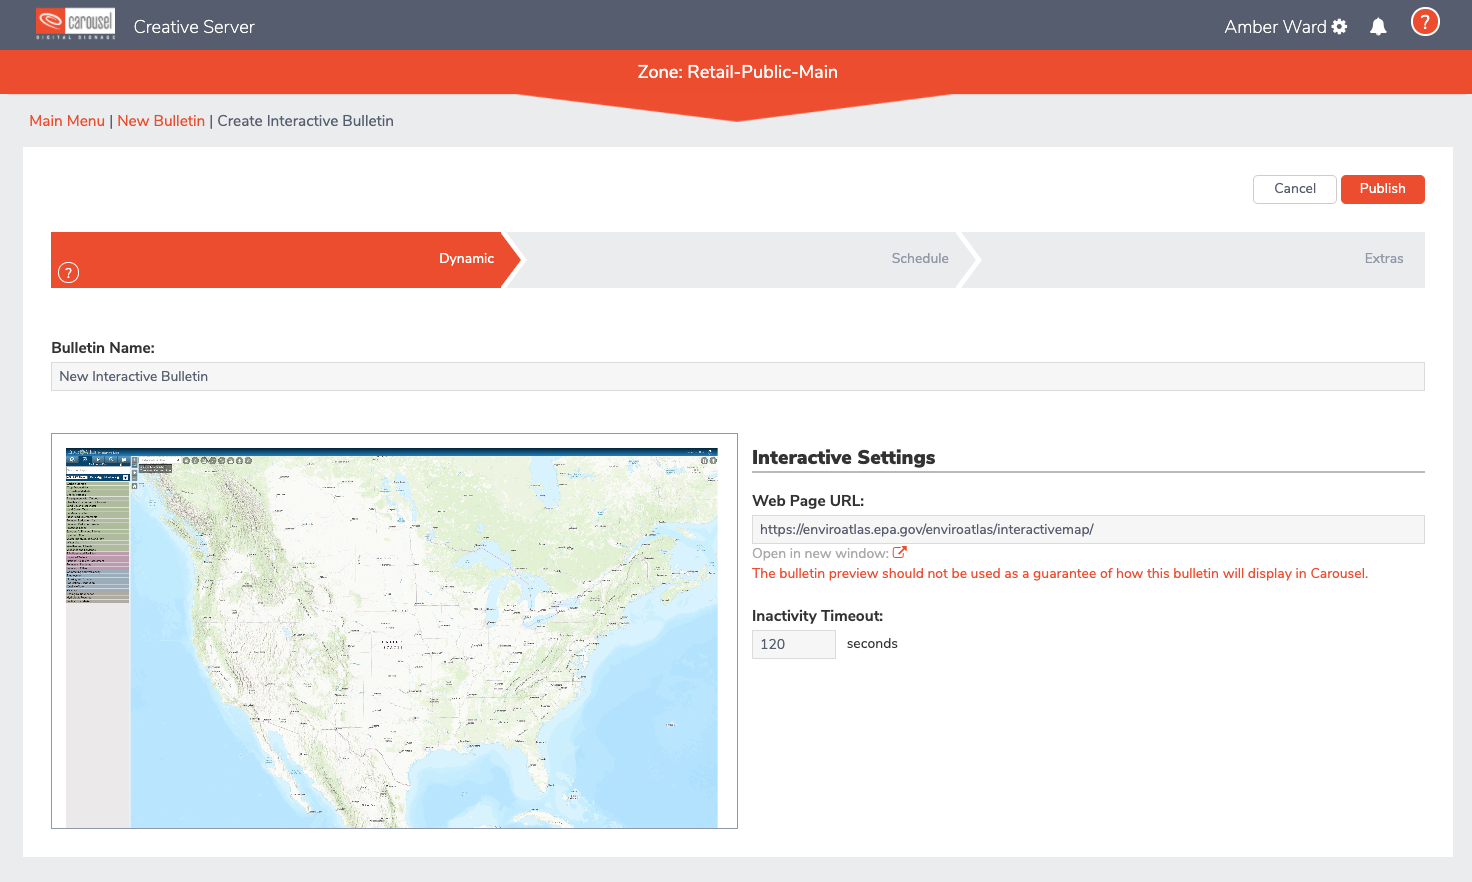Open the notifications bell

coord(1378,27)
